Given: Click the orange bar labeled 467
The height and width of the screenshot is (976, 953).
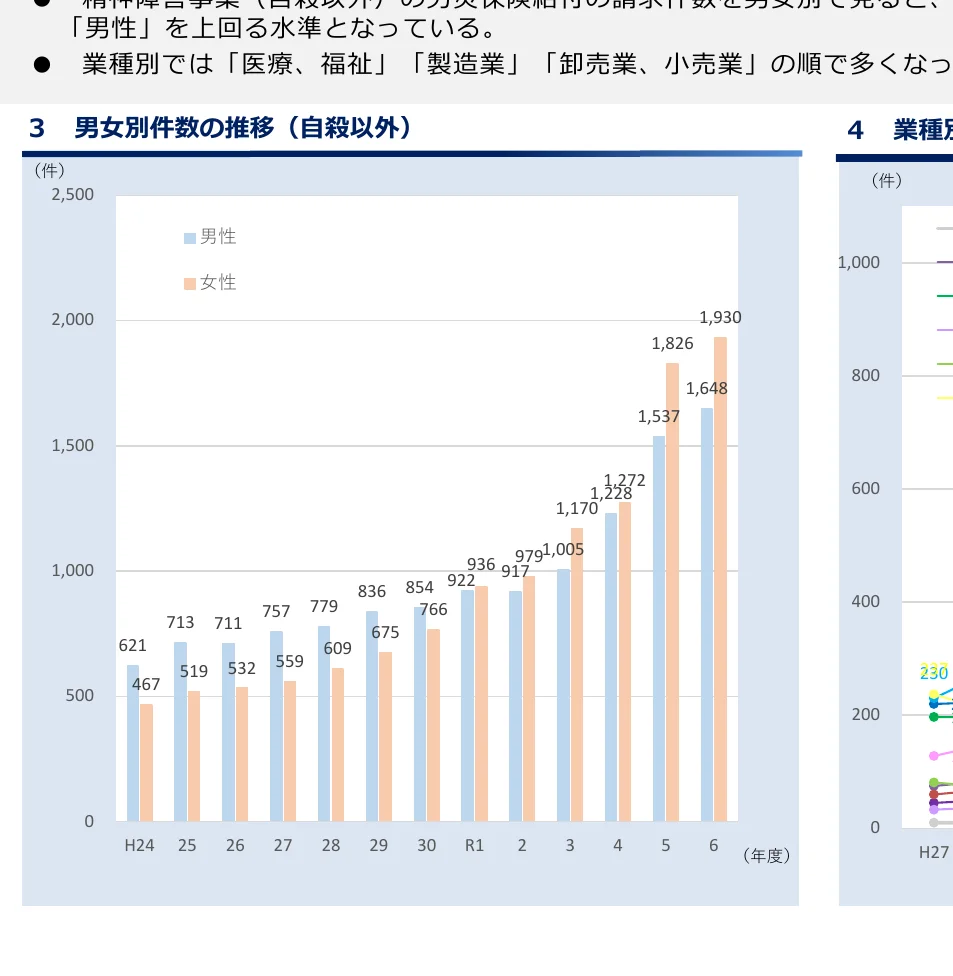Looking at the screenshot, I should pyautogui.click(x=148, y=760).
